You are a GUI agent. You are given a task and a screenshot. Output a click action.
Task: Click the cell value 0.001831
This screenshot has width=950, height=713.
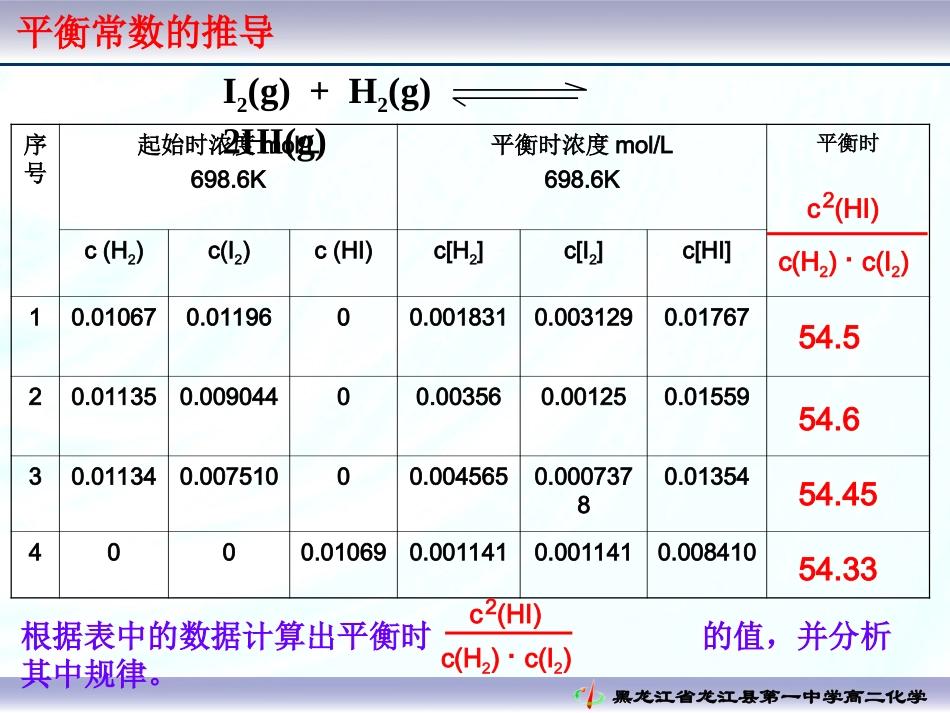pos(458,317)
